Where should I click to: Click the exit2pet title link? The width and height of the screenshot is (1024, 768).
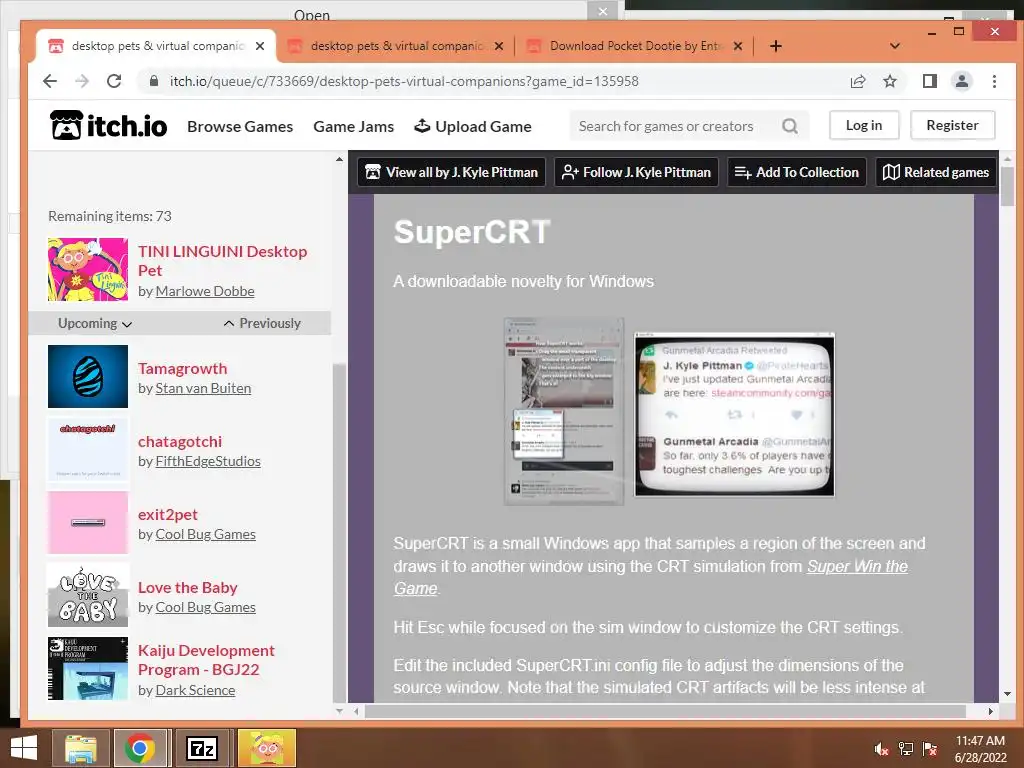[168, 515]
